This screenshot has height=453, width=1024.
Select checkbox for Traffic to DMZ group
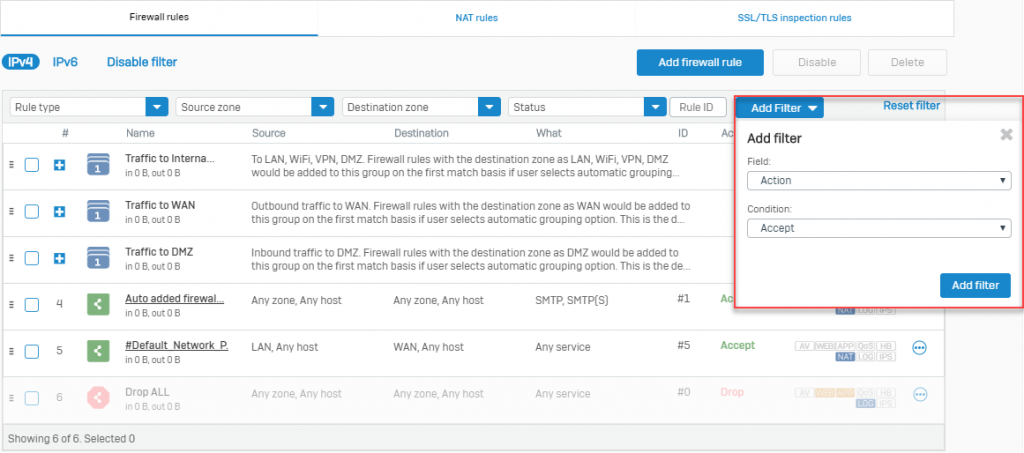[32, 258]
